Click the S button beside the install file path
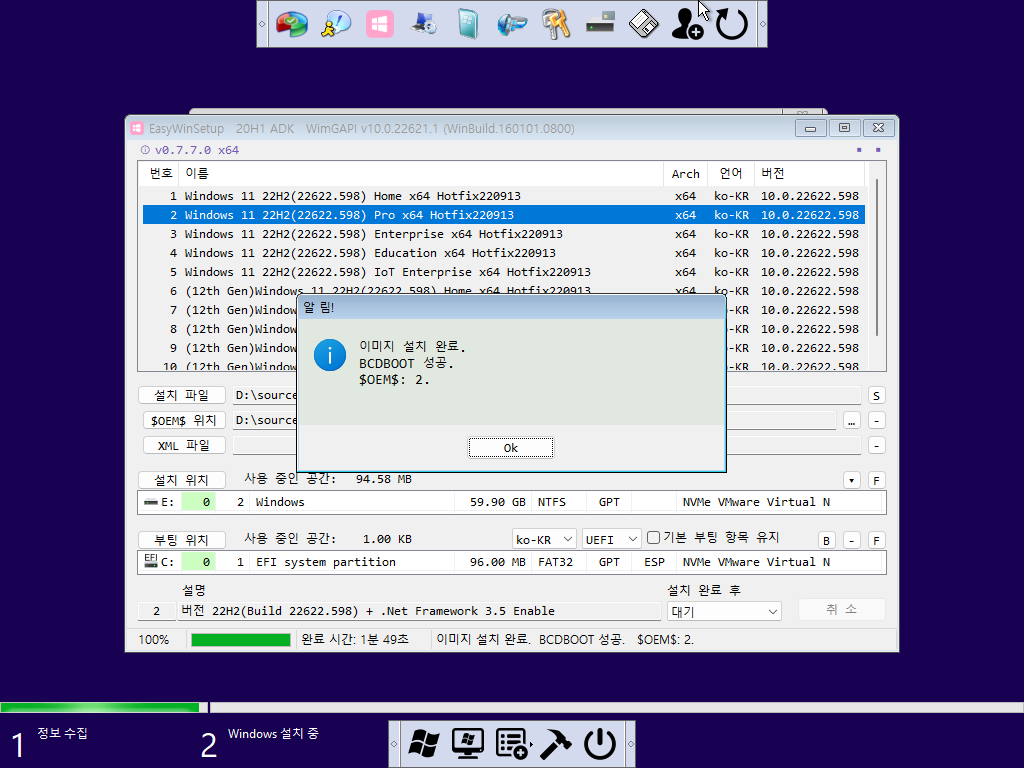Image resolution: width=1024 pixels, height=768 pixels. tap(876, 396)
